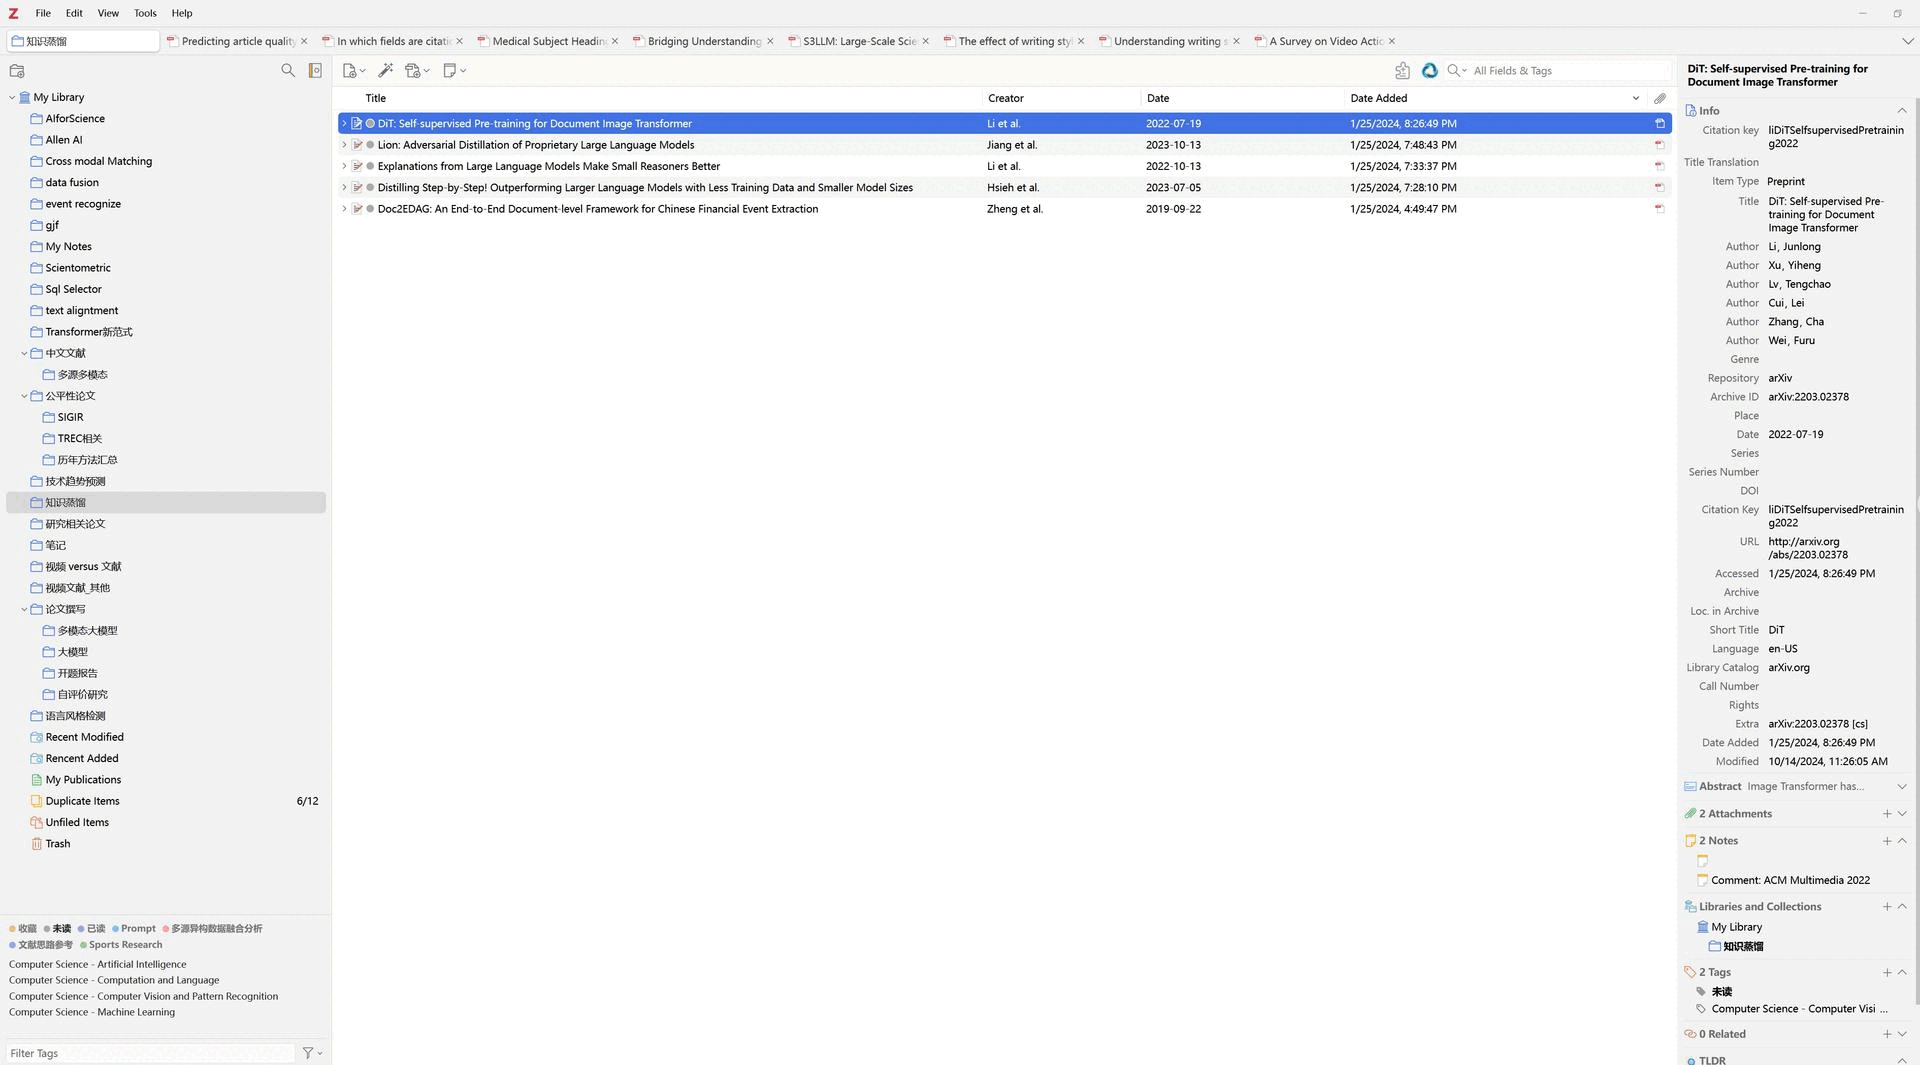1920x1066 pixels.
Task: Select the Duplicate Items entry
Action: (x=82, y=802)
